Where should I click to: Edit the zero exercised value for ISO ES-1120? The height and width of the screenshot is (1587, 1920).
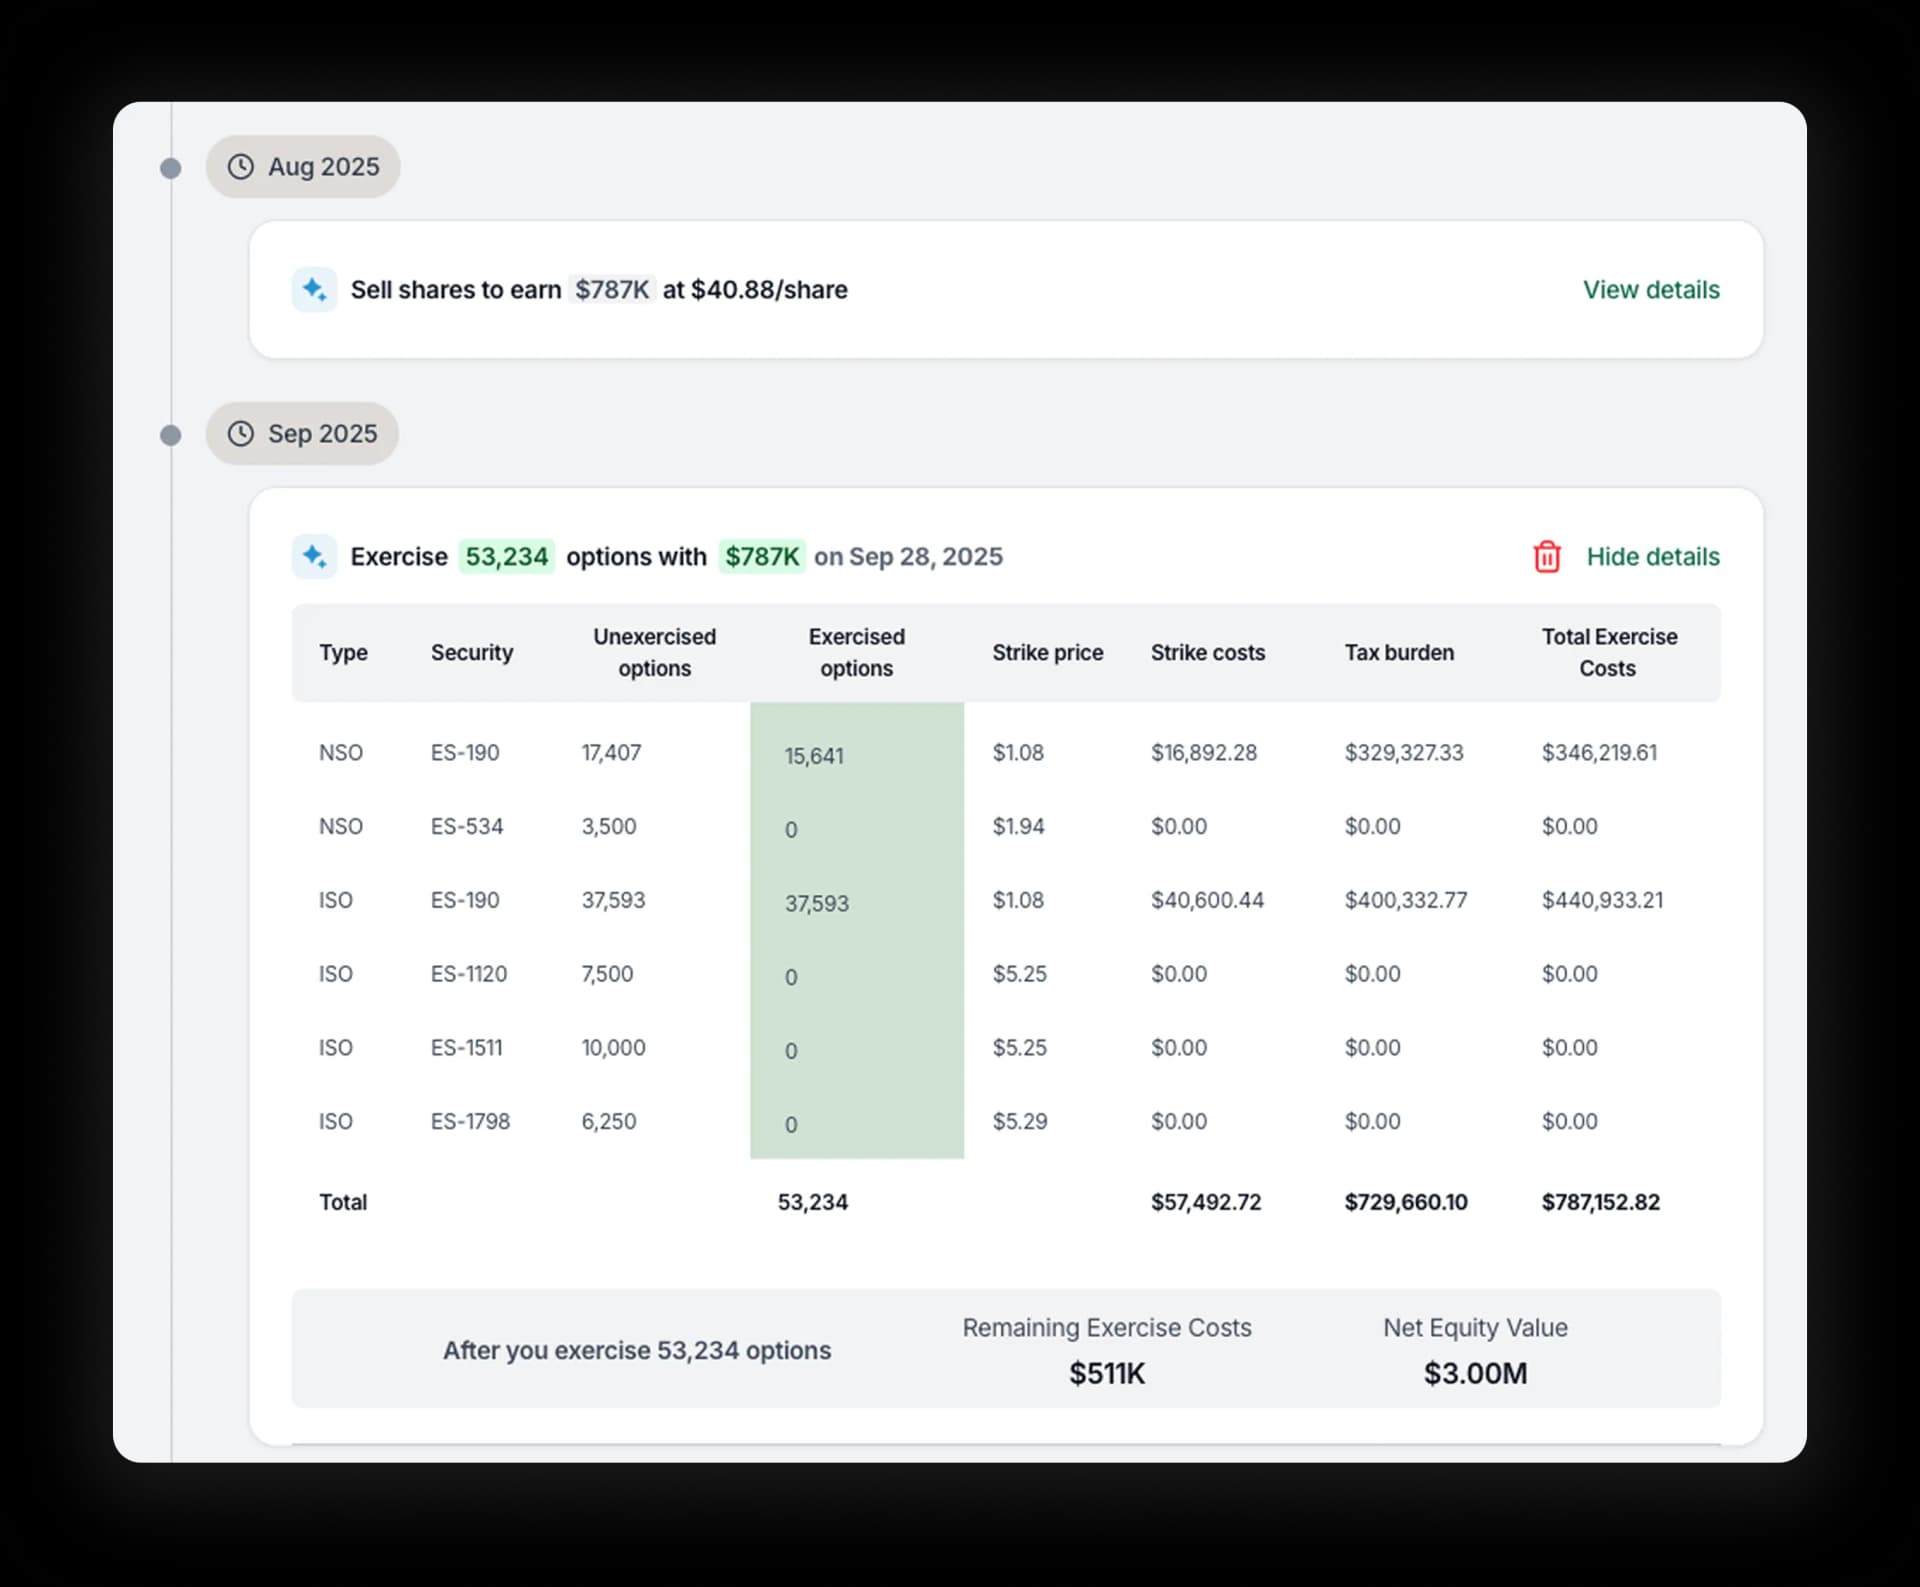pyautogui.click(x=791, y=976)
